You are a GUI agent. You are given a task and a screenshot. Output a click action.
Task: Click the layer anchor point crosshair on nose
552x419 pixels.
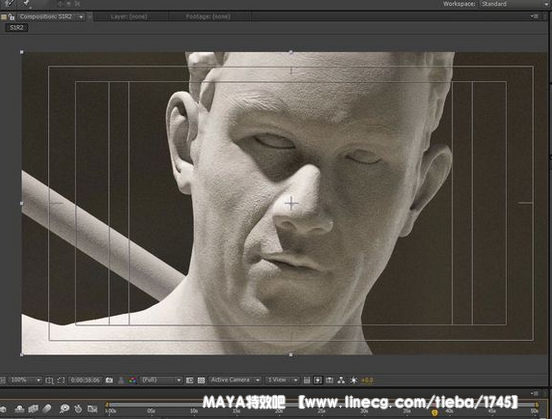click(291, 204)
